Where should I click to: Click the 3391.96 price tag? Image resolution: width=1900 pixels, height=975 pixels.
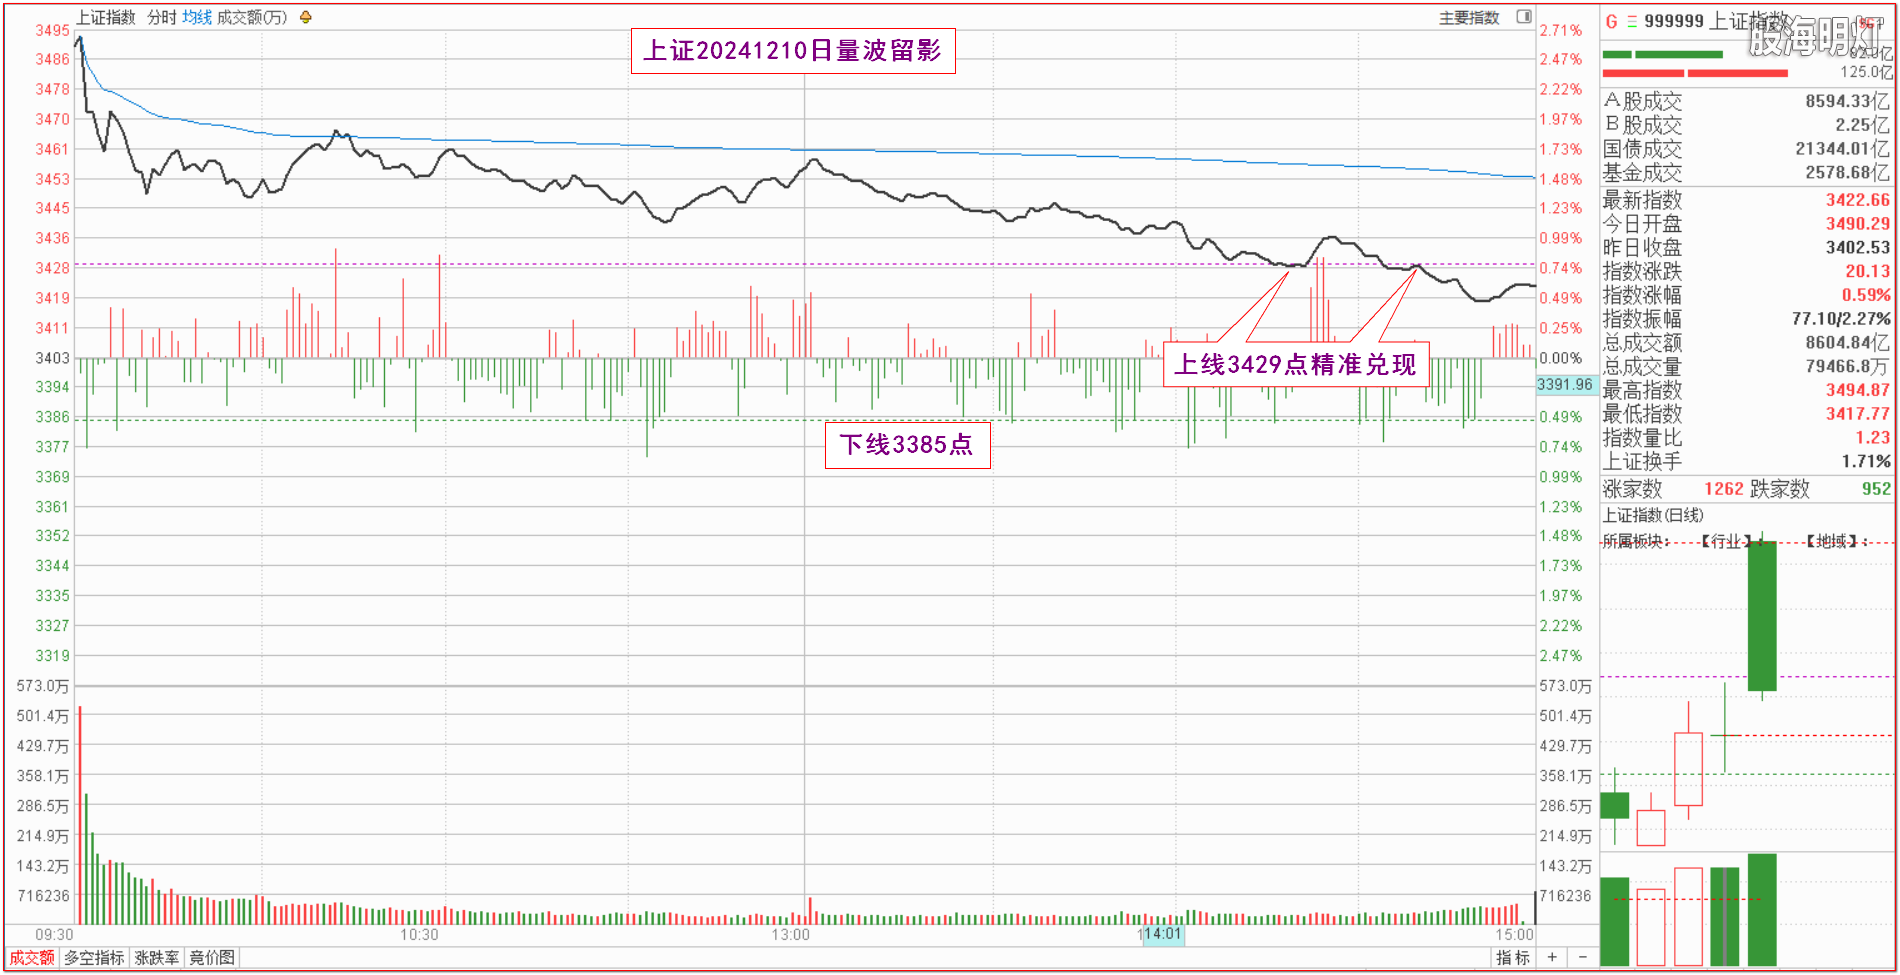tap(1565, 384)
